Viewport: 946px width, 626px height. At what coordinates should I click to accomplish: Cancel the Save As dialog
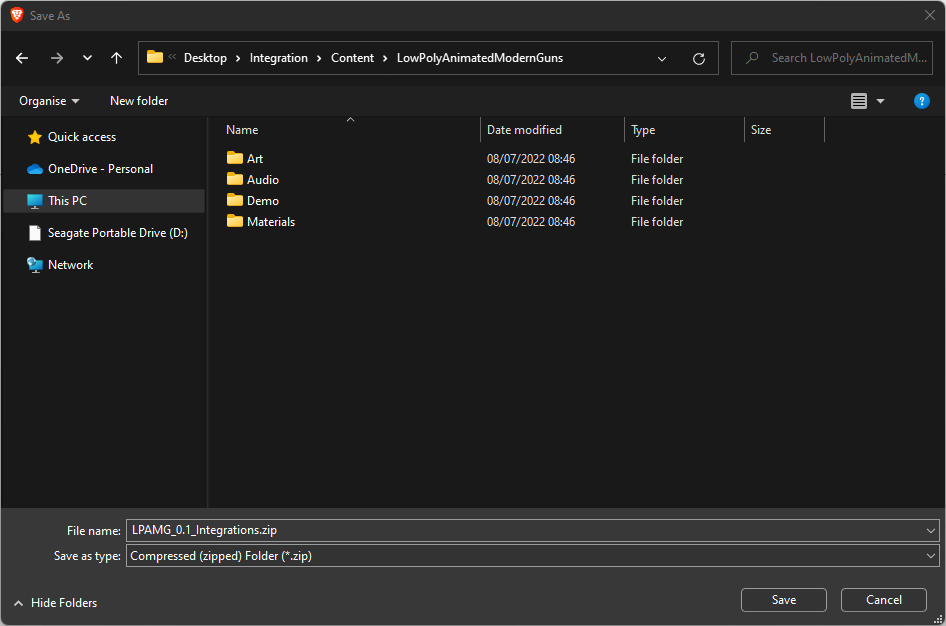pos(883,600)
